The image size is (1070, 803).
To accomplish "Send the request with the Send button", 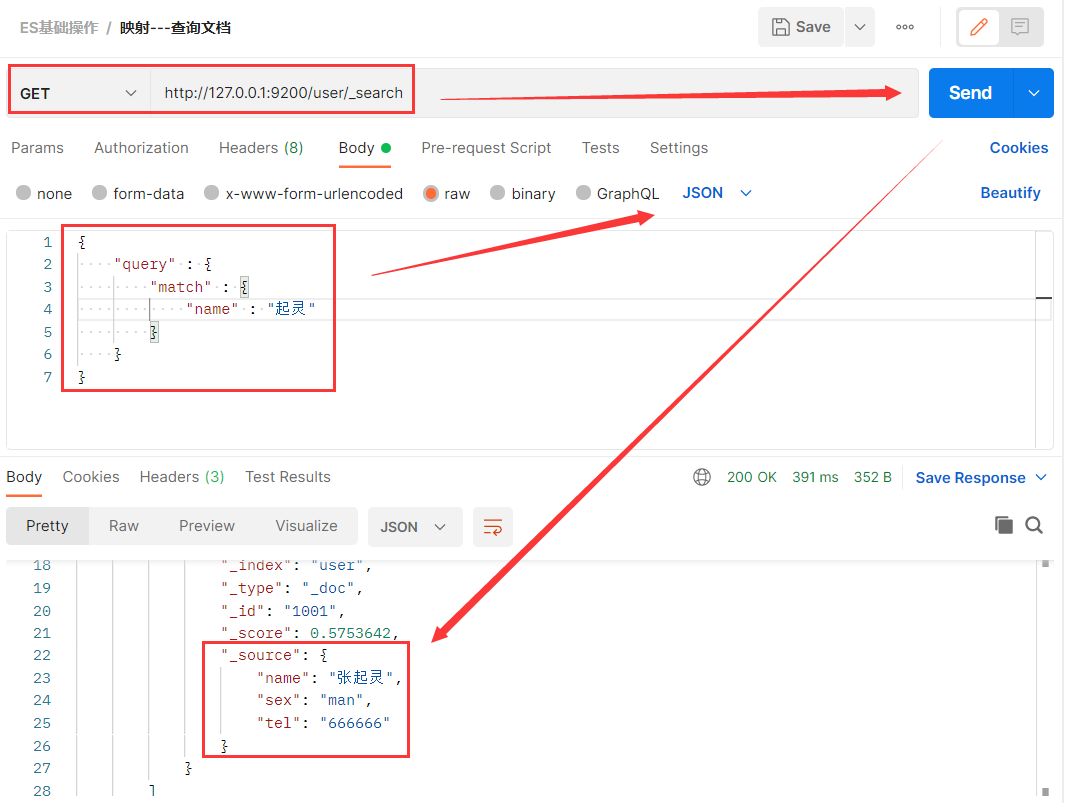I will pos(970,93).
